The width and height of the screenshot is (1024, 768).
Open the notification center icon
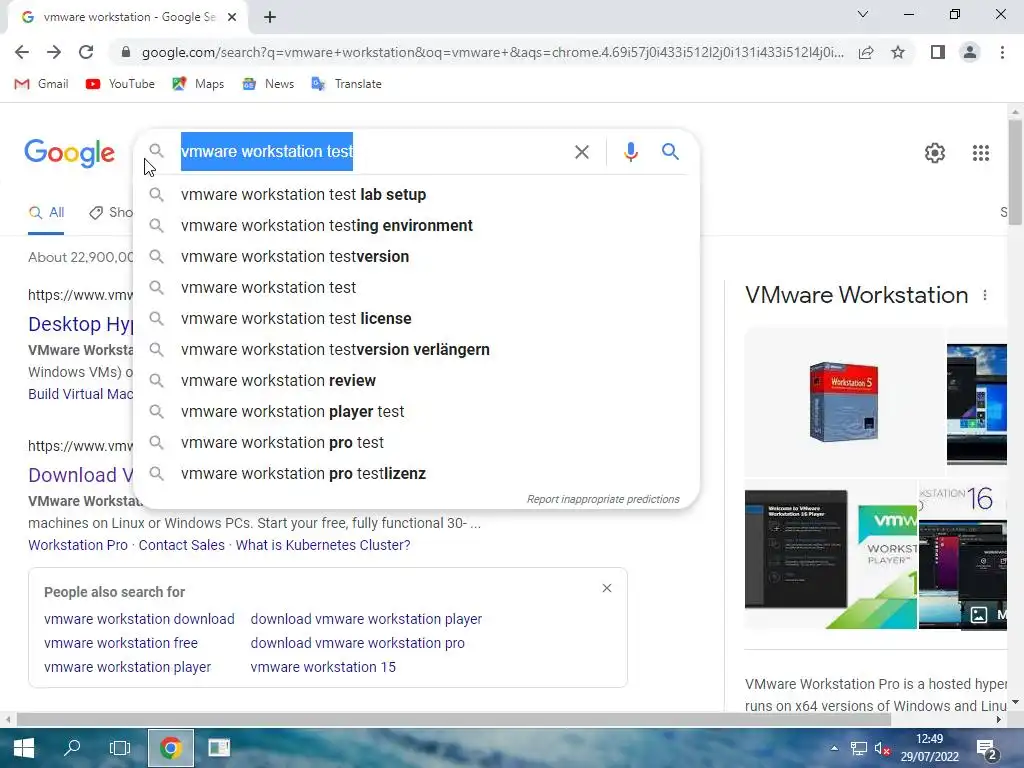click(986, 750)
